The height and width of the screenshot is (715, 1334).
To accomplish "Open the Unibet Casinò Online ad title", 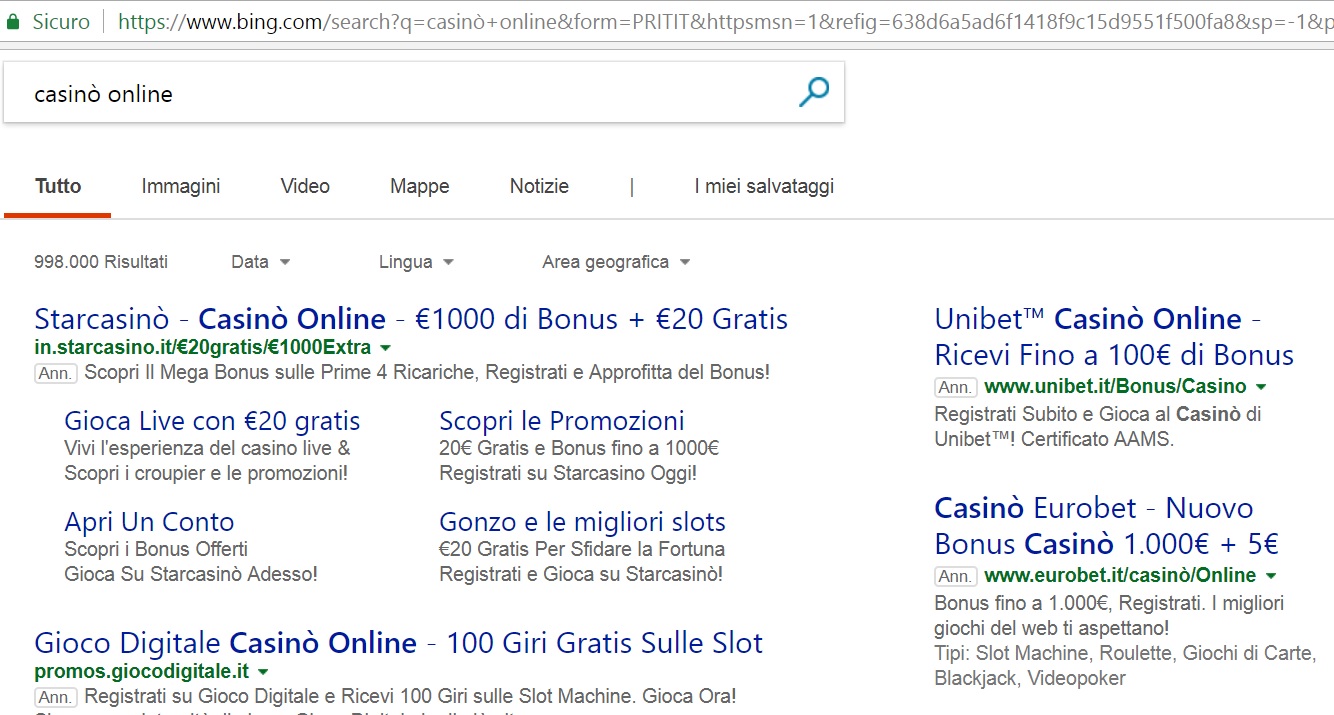I will click(x=1114, y=337).
